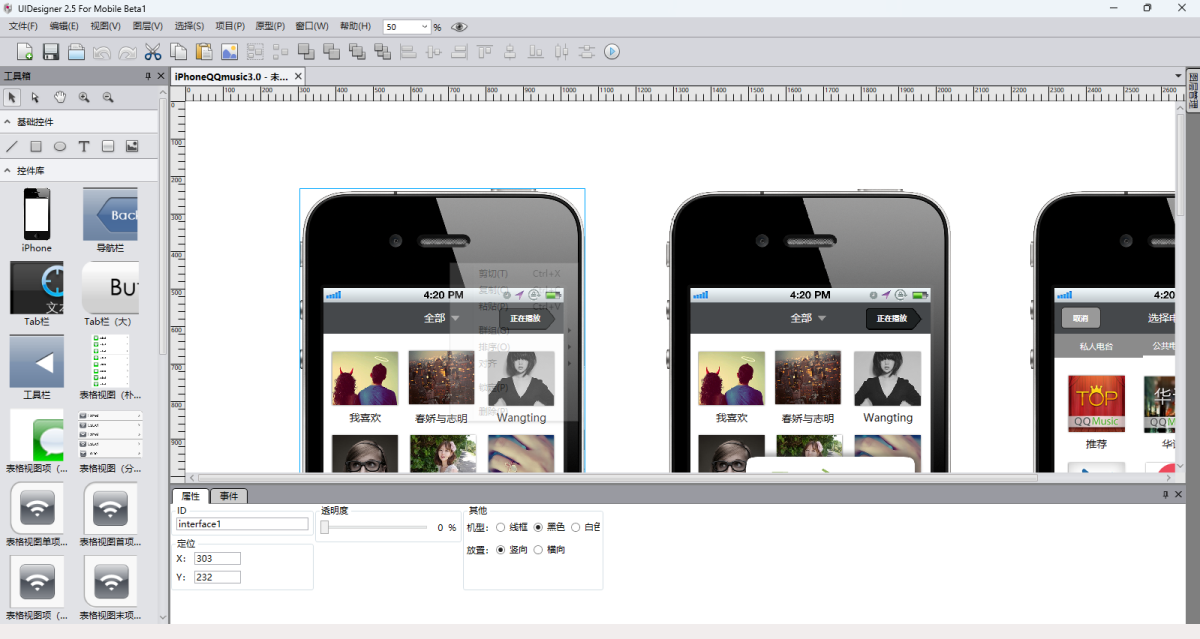Toggle the eye preview icon
The width and height of the screenshot is (1200, 639).
point(459,27)
